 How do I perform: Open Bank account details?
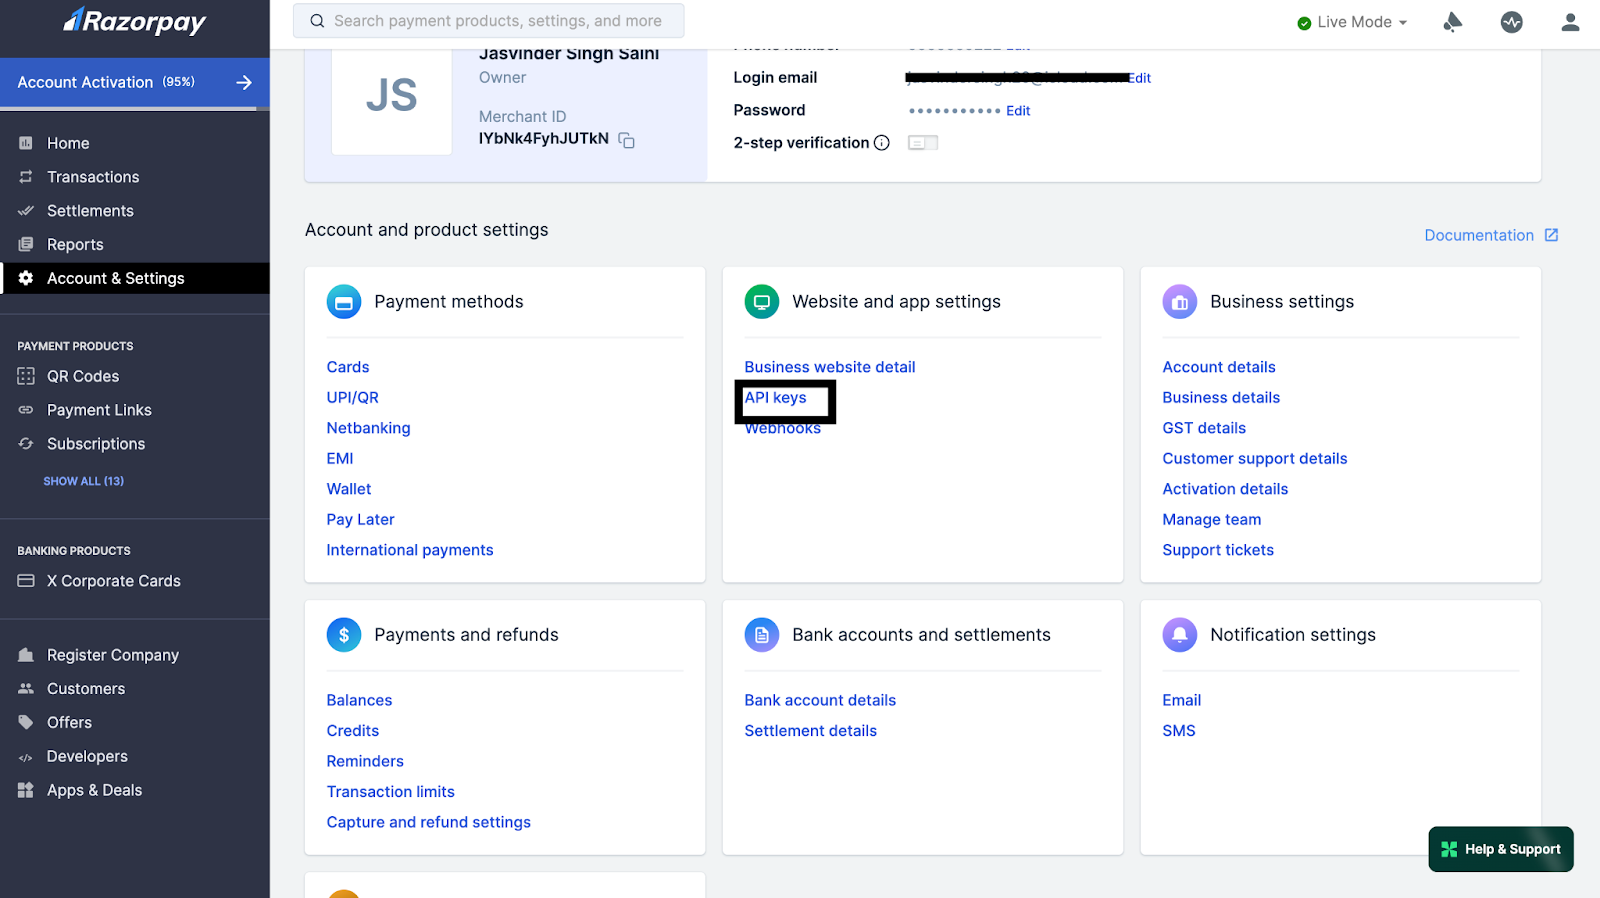click(x=820, y=701)
